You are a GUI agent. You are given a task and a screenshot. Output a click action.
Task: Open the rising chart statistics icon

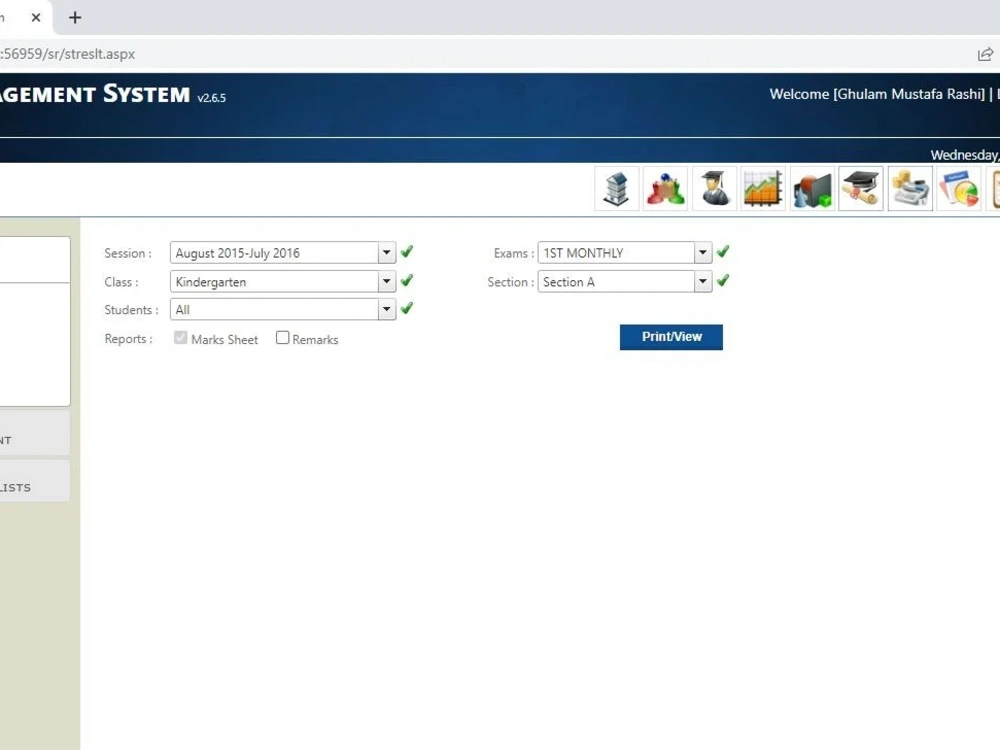tap(763, 189)
